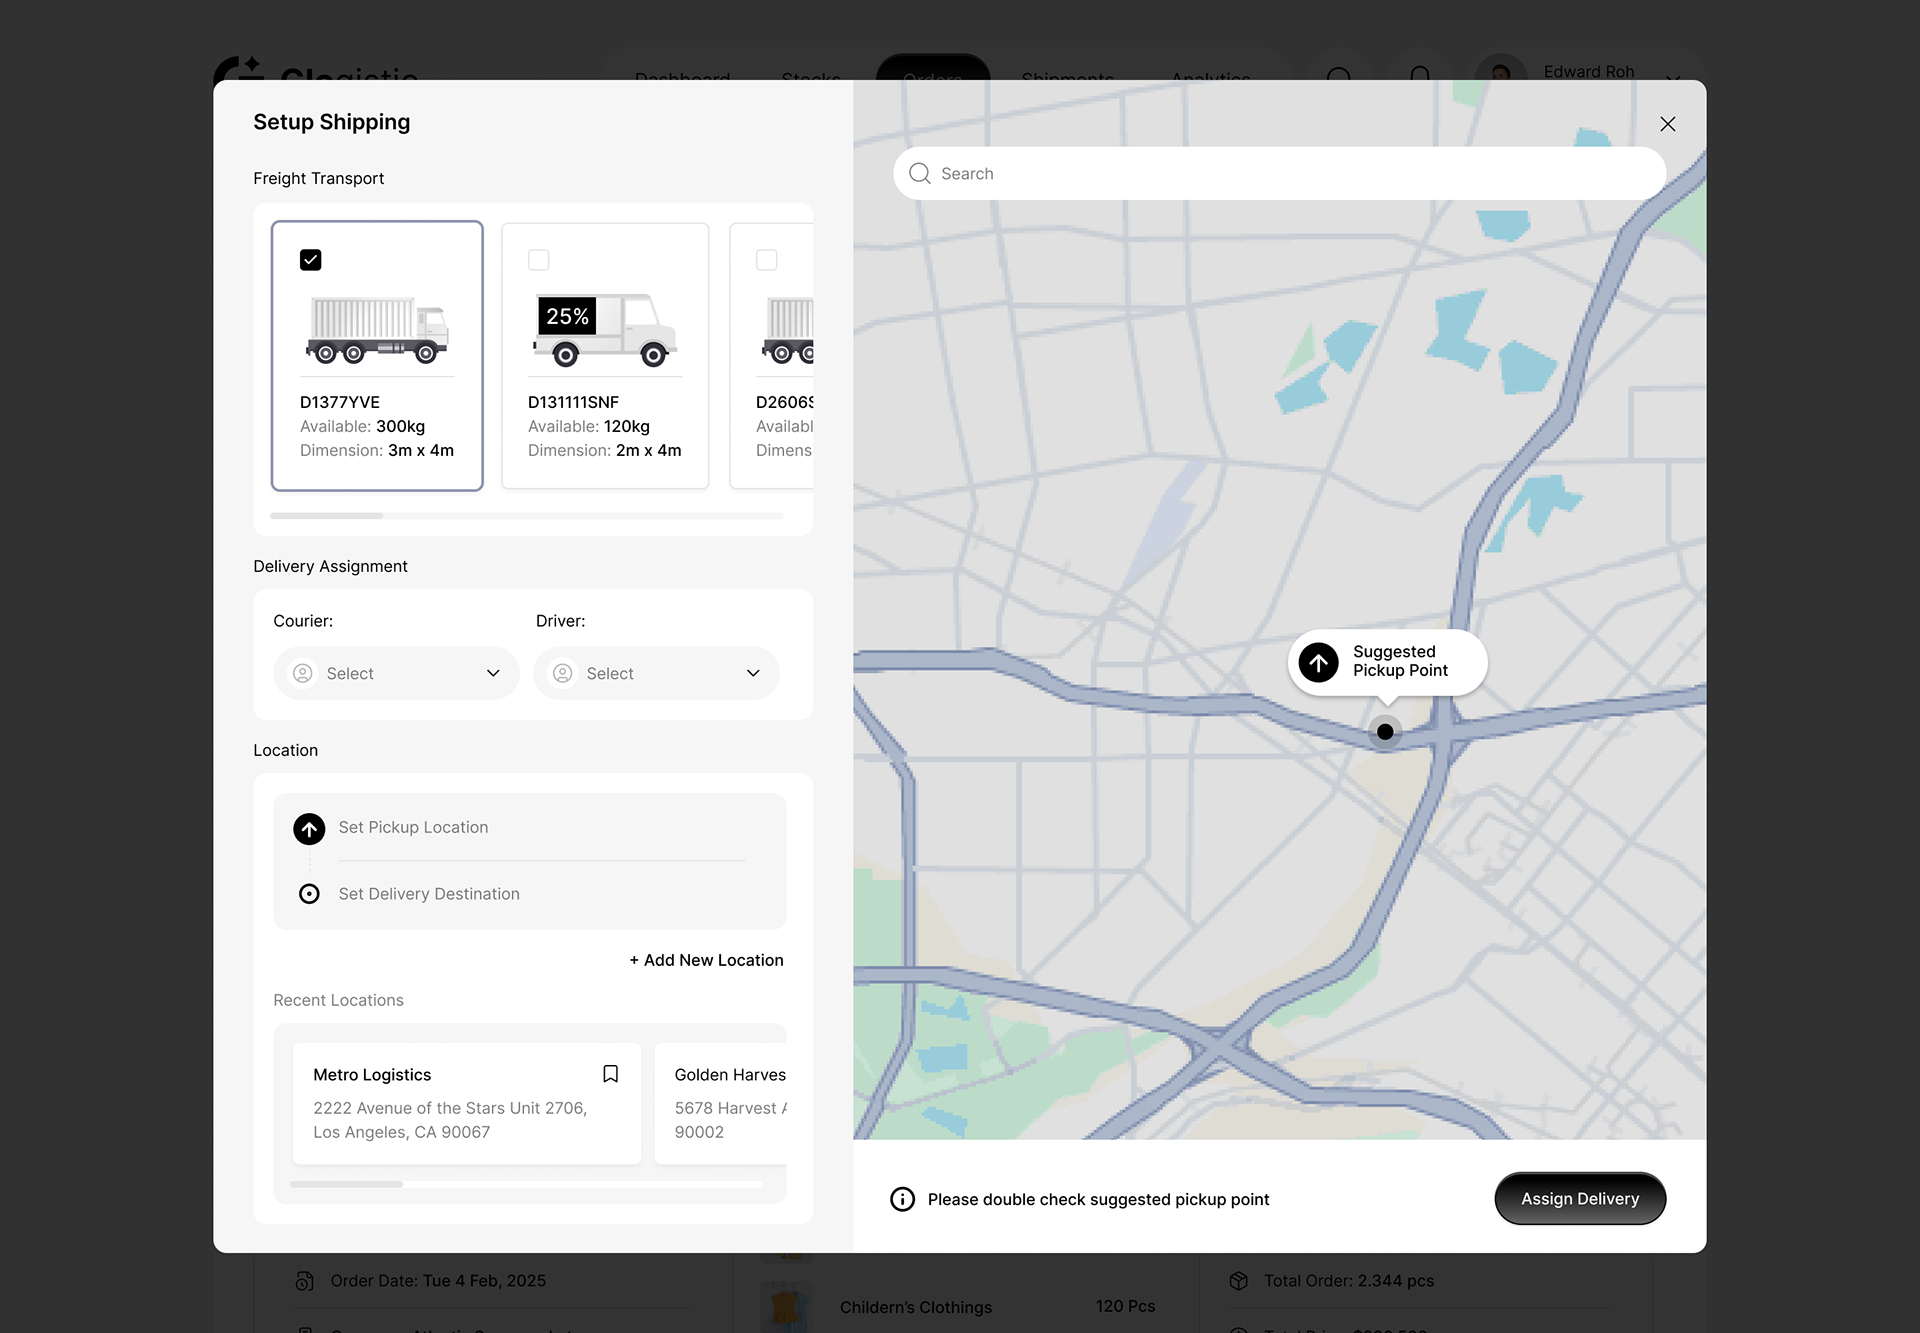Click the Suggested Pickup Point arrow icon
1920x1333 pixels.
point(1318,661)
